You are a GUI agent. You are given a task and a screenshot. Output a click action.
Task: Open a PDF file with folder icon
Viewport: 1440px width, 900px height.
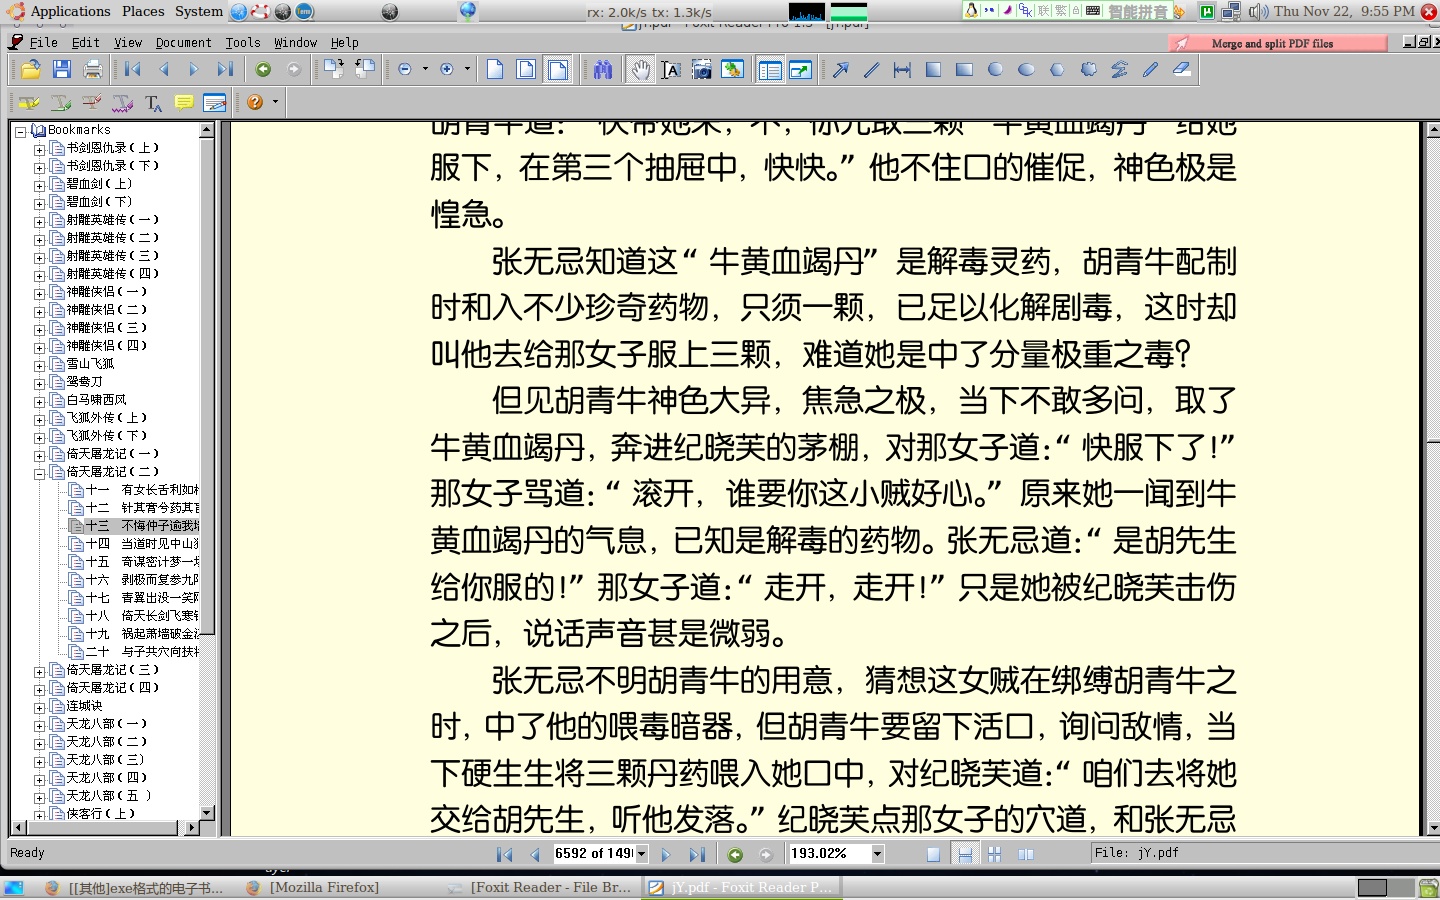click(x=31, y=69)
